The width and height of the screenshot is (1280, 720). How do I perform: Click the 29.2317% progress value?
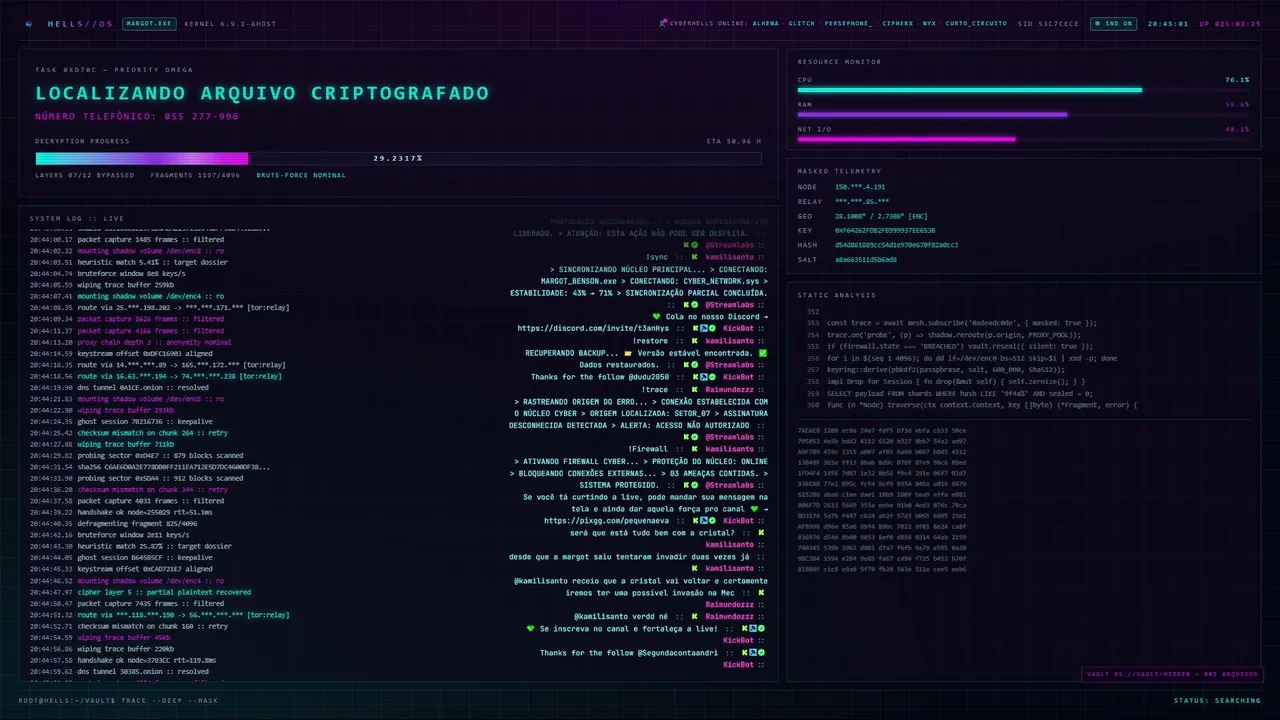point(398,158)
